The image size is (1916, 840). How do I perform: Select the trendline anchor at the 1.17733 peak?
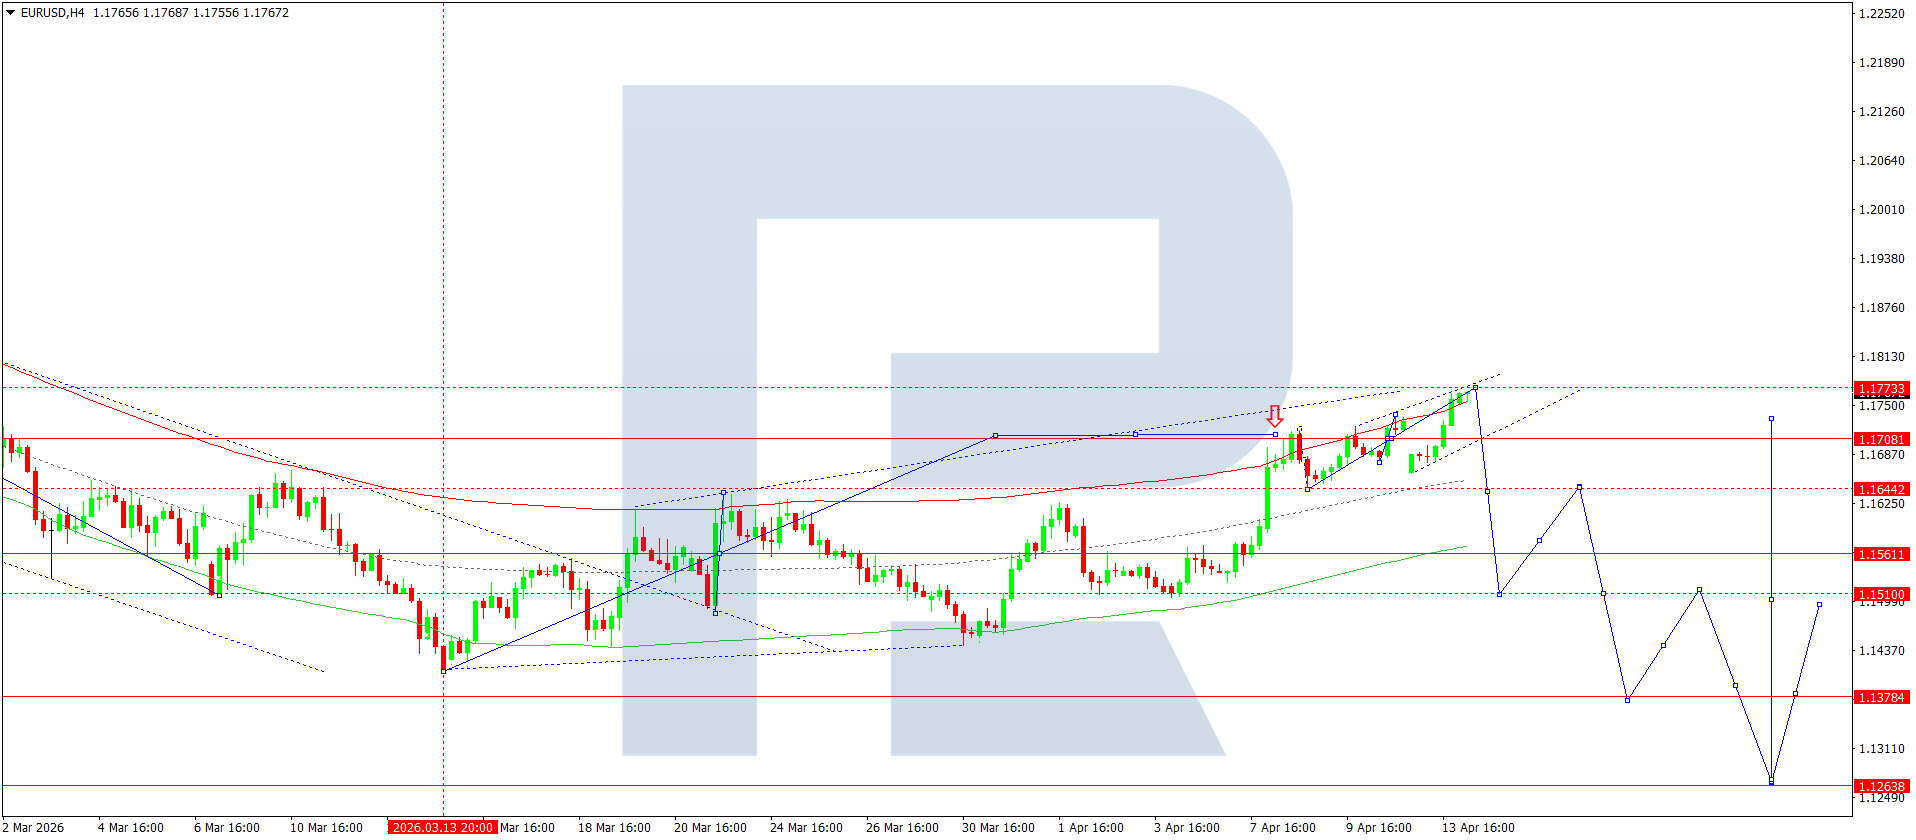pos(1475,387)
